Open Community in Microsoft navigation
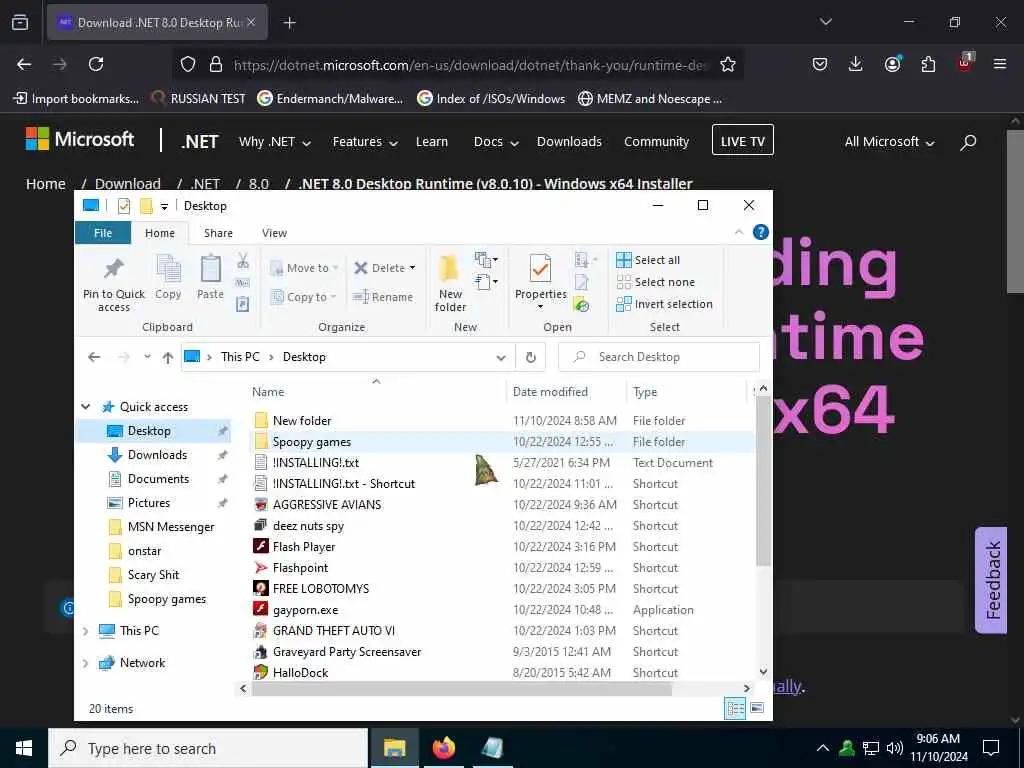The image size is (1024, 768). pos(656,142)
